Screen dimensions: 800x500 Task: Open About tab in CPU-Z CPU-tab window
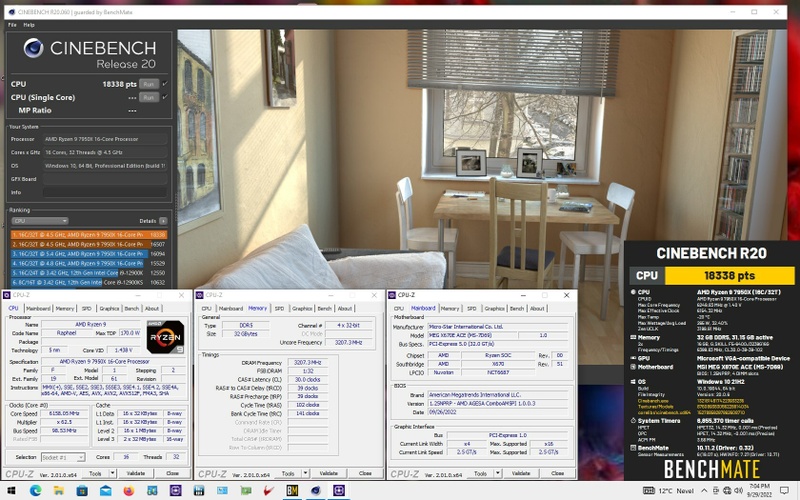(152, 308)
